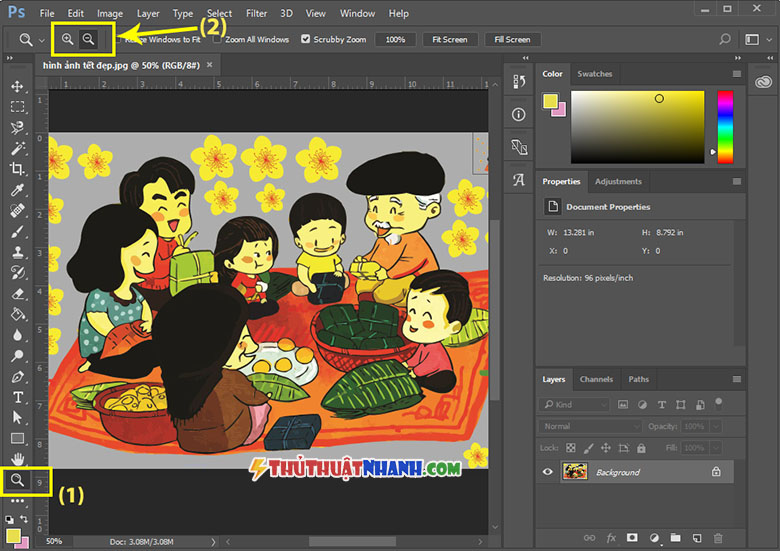Open the Opacity value dropdown
The height and width of the screenshot is (551, 780).
(x=716, y=426)
